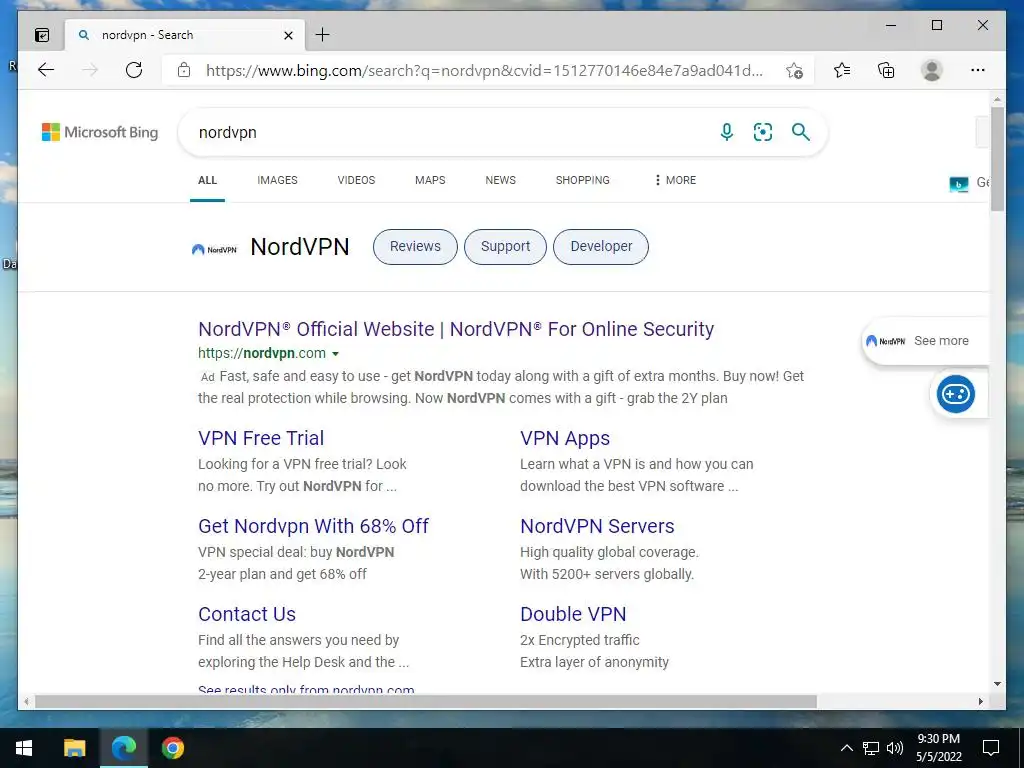The height and width of the screenshot is (768, 1024).
Task: Open the VPN Apps link
Action: pos(565,438)
